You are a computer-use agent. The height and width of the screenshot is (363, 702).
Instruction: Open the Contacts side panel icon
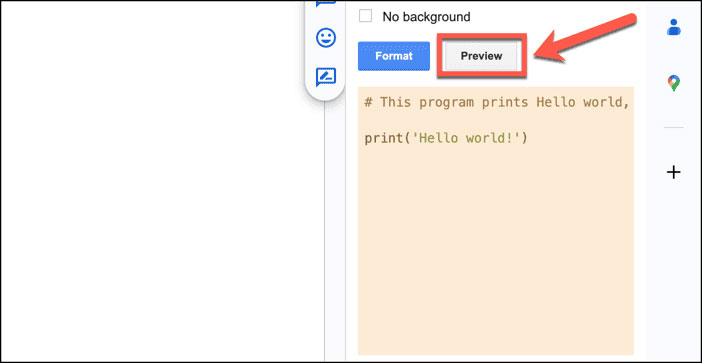coord(673,27)
